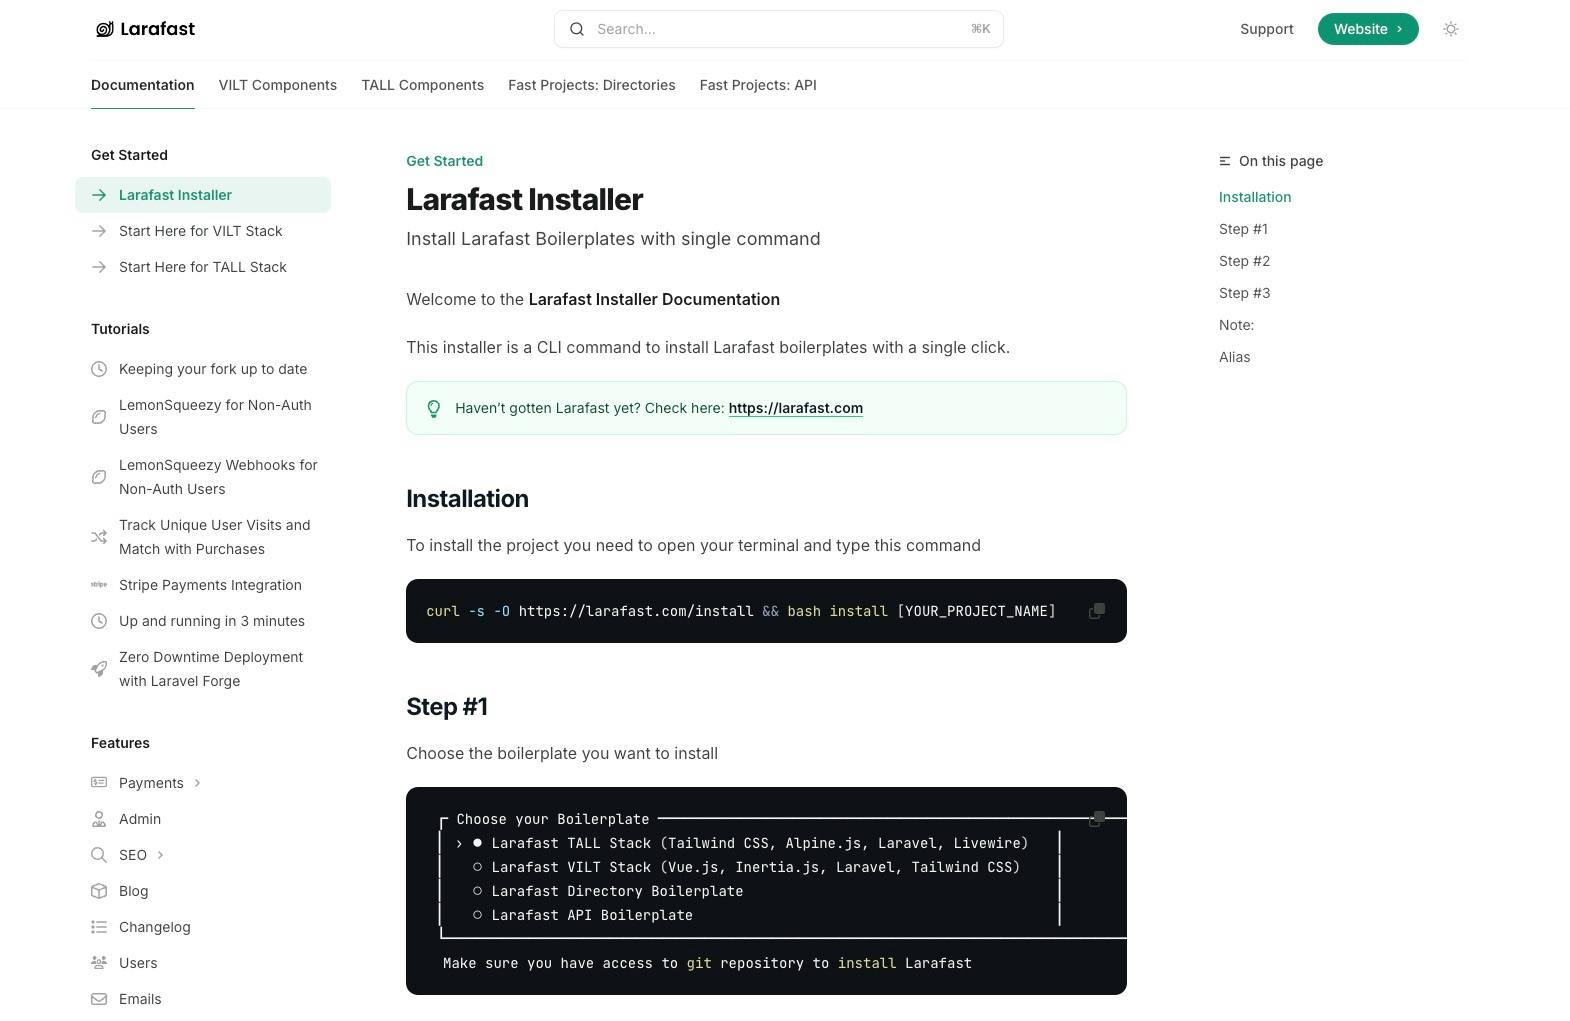
Task: Open Start Here for TALL Stack
Action: (203, 267)
